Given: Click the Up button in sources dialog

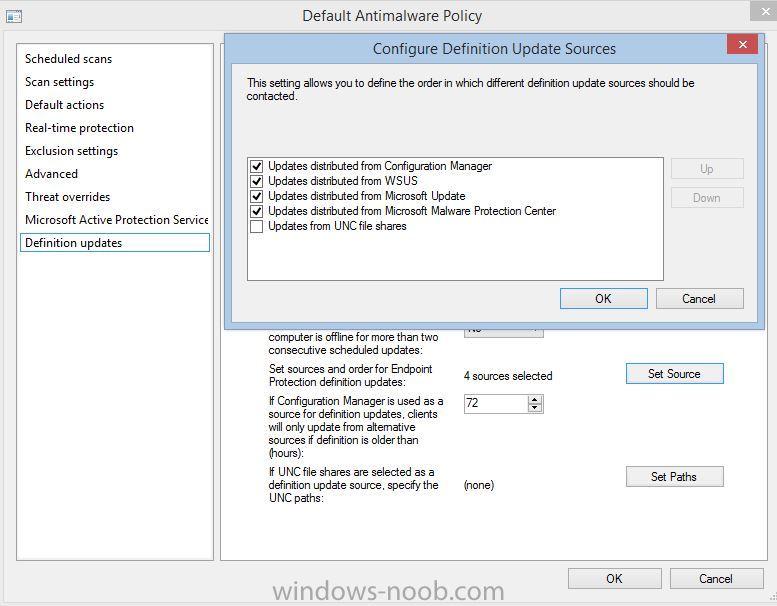Looking at the screenshot, I should click(x=707, y=169).
